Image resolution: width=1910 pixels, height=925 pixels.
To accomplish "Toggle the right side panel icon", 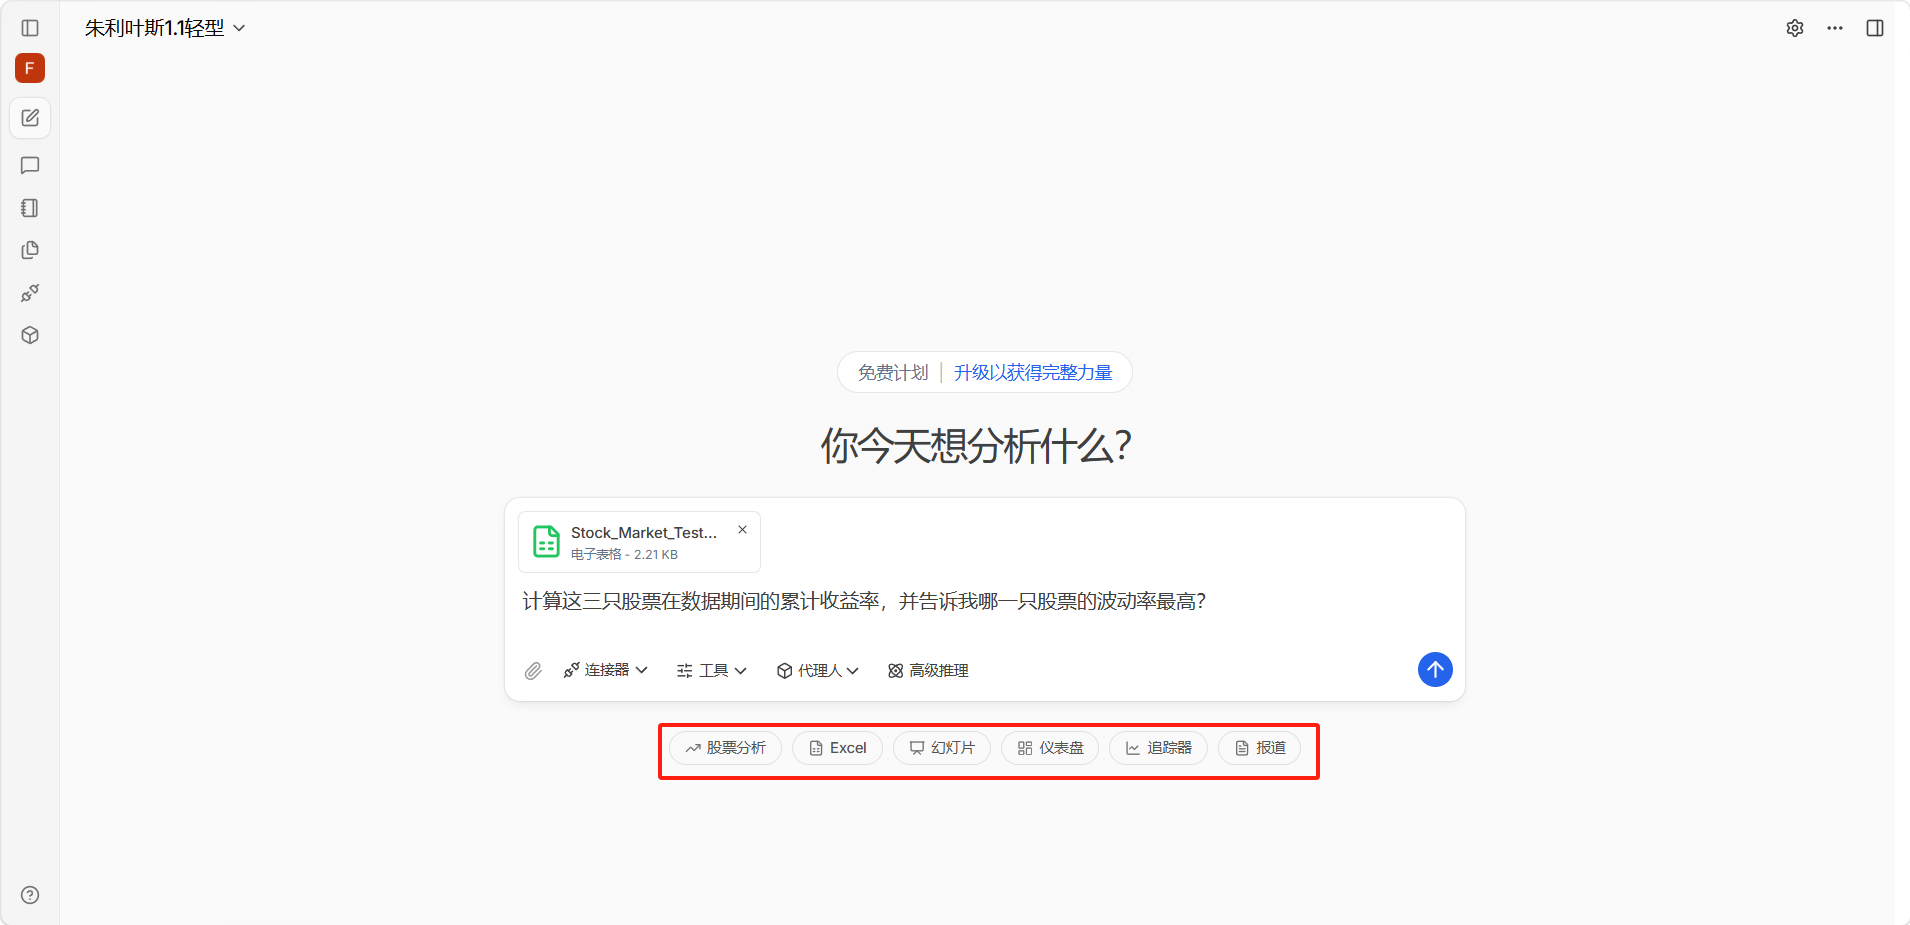I will click(1875, 28).
